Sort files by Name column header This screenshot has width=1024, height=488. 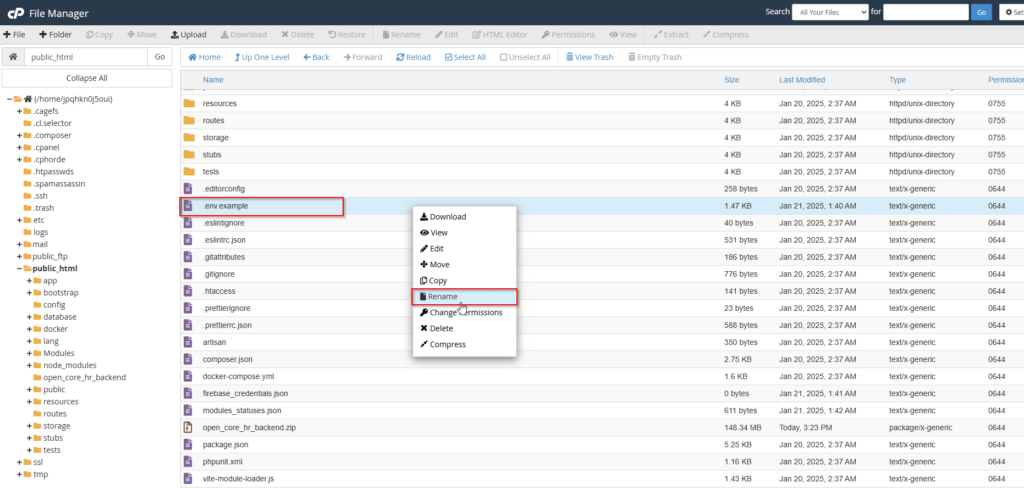[x=213, y=80]
